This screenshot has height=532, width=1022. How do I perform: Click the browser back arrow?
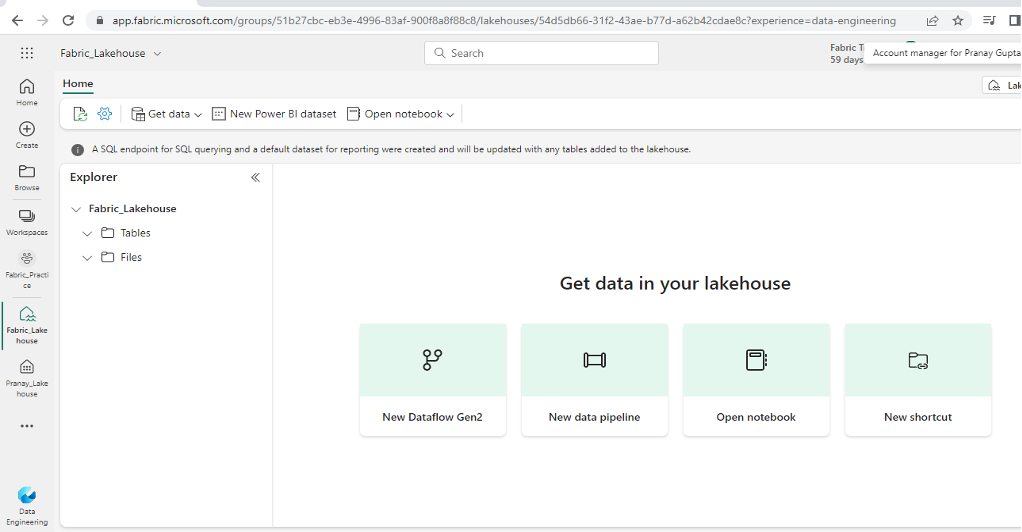pos(18,20)
